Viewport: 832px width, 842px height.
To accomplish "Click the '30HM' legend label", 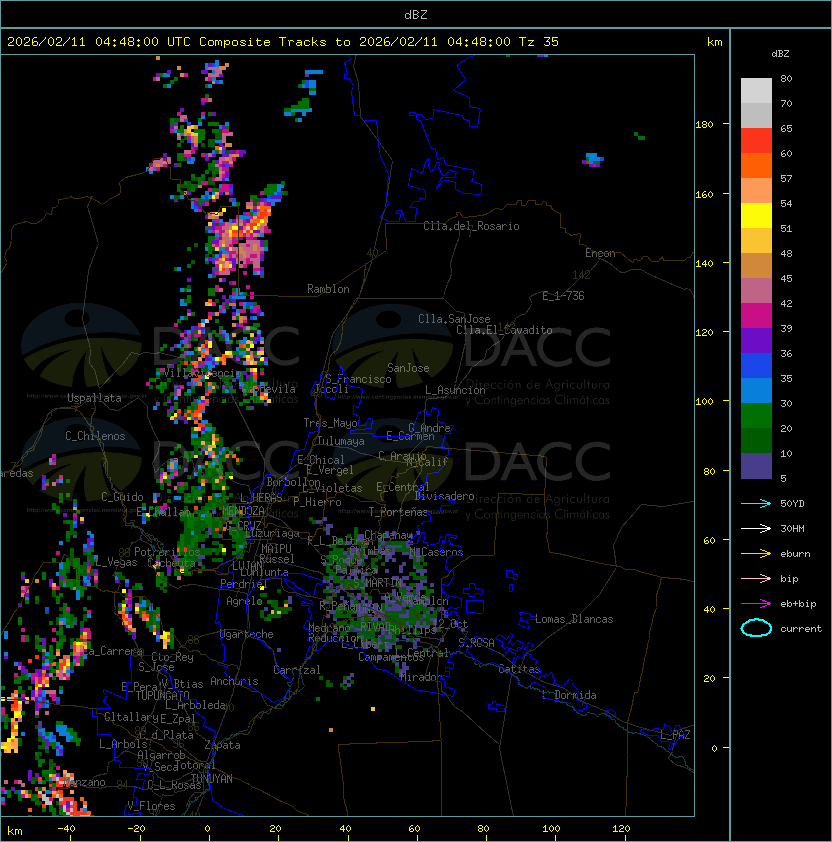I will [x=792, y=528].
